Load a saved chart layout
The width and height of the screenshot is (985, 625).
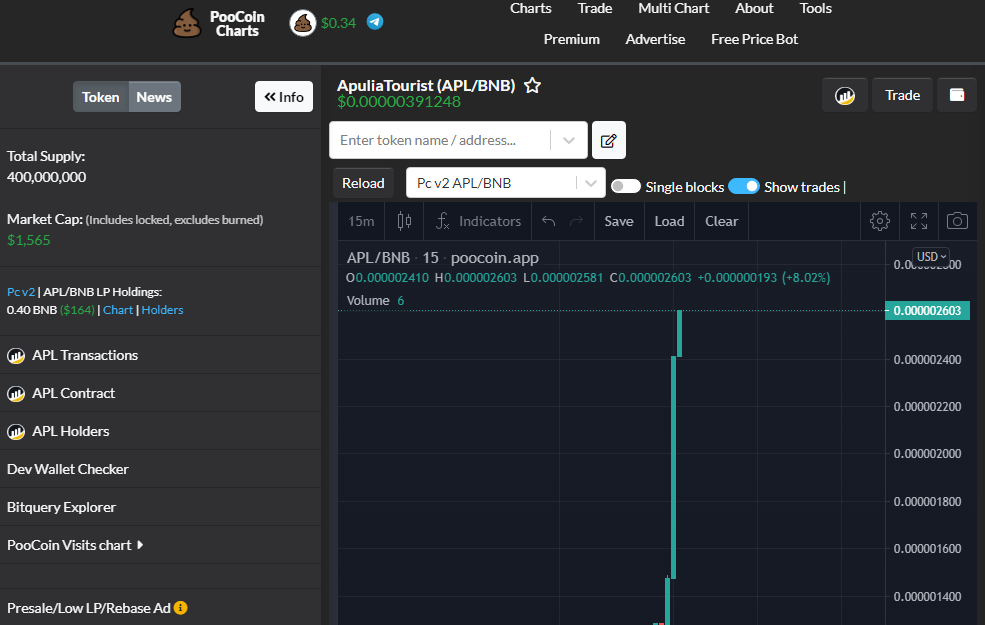[669, 221]
